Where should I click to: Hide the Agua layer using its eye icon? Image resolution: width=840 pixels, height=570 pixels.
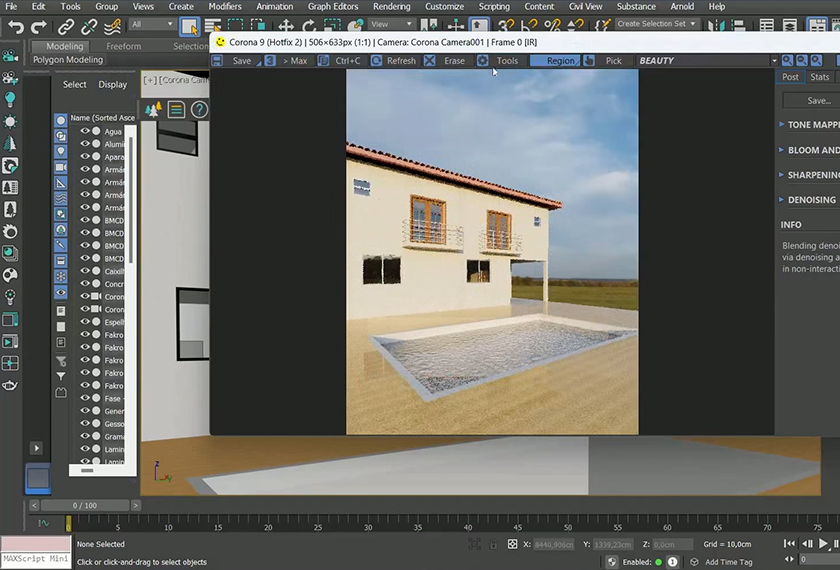point(85,132)
